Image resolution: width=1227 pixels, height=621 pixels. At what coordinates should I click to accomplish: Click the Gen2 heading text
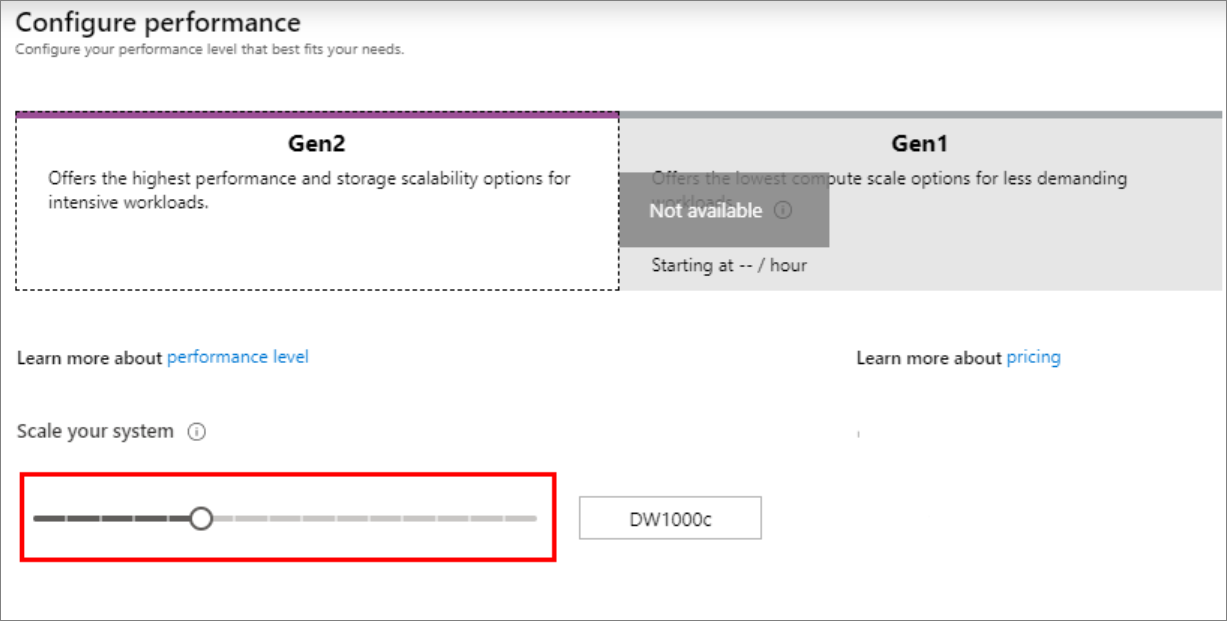(x=316, y=141)
